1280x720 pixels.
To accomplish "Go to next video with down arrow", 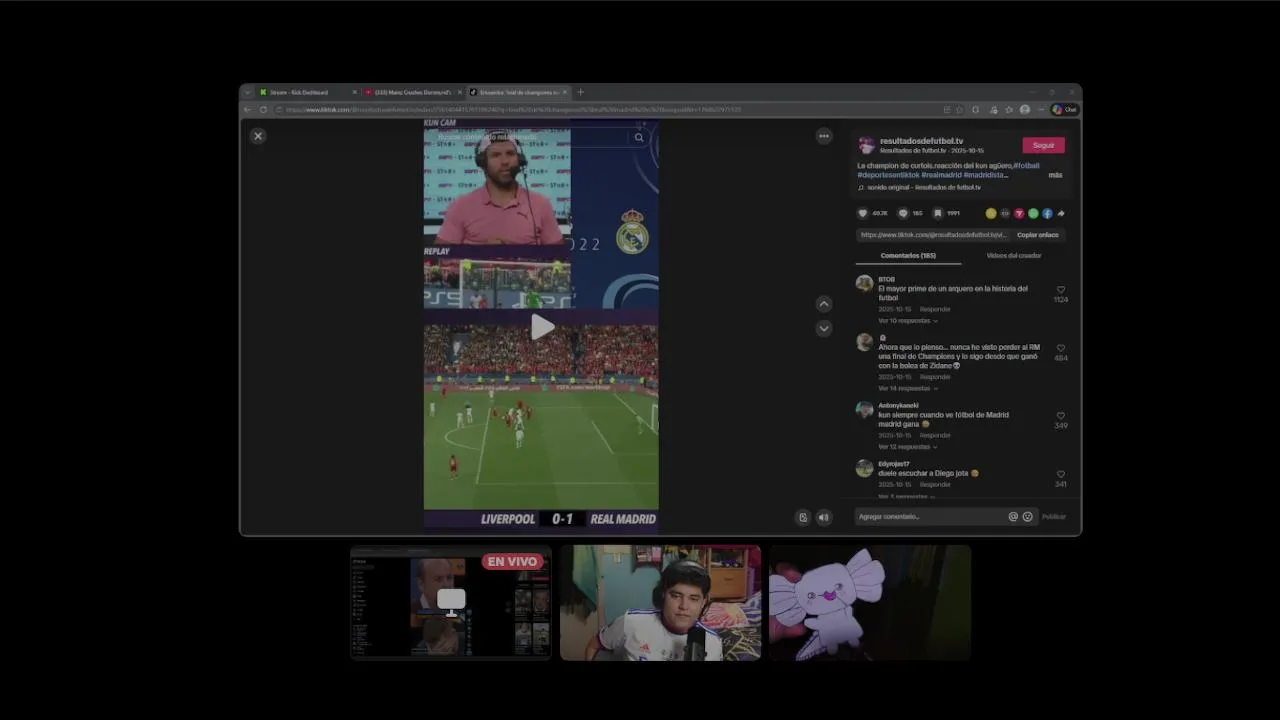I will click(x=824, y=328).
